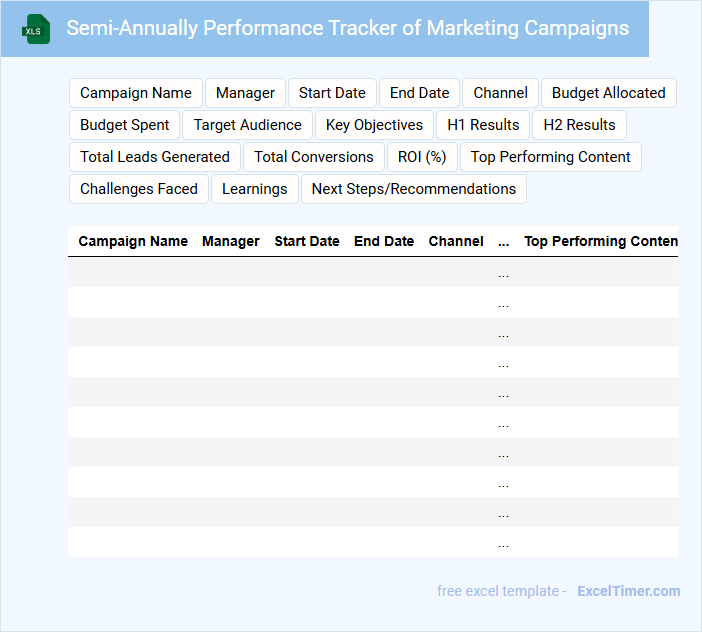Click the ROI (%) tag

click(422, 157)
